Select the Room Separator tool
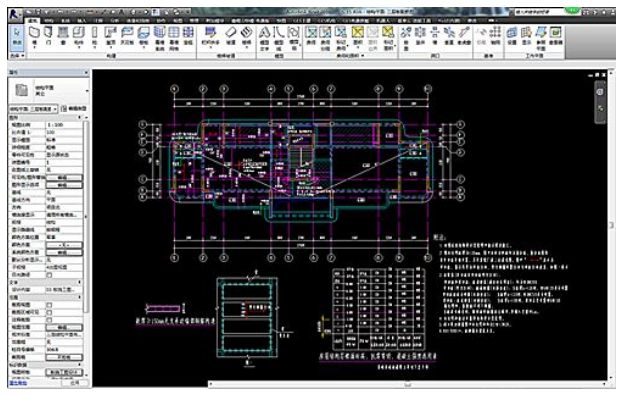 click(325, 38)
